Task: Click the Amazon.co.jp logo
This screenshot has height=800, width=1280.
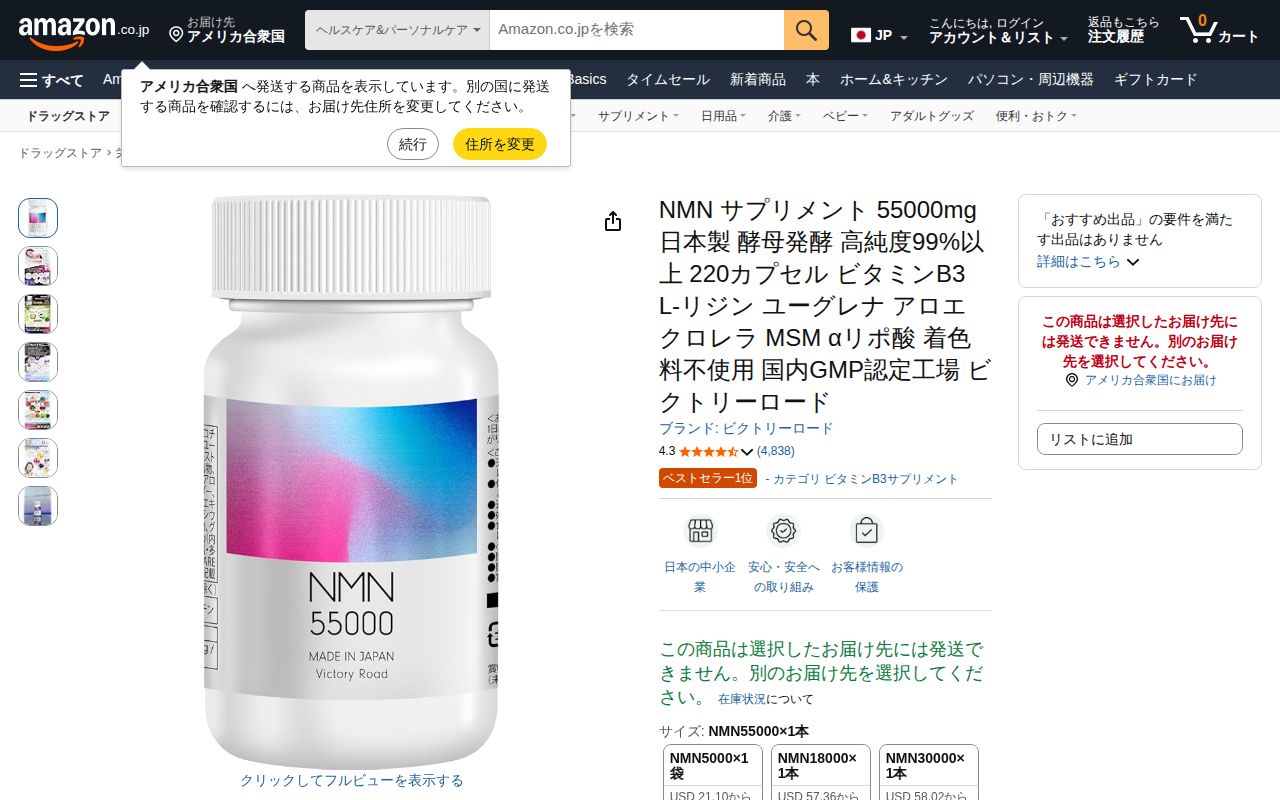Action: point(84,31)
